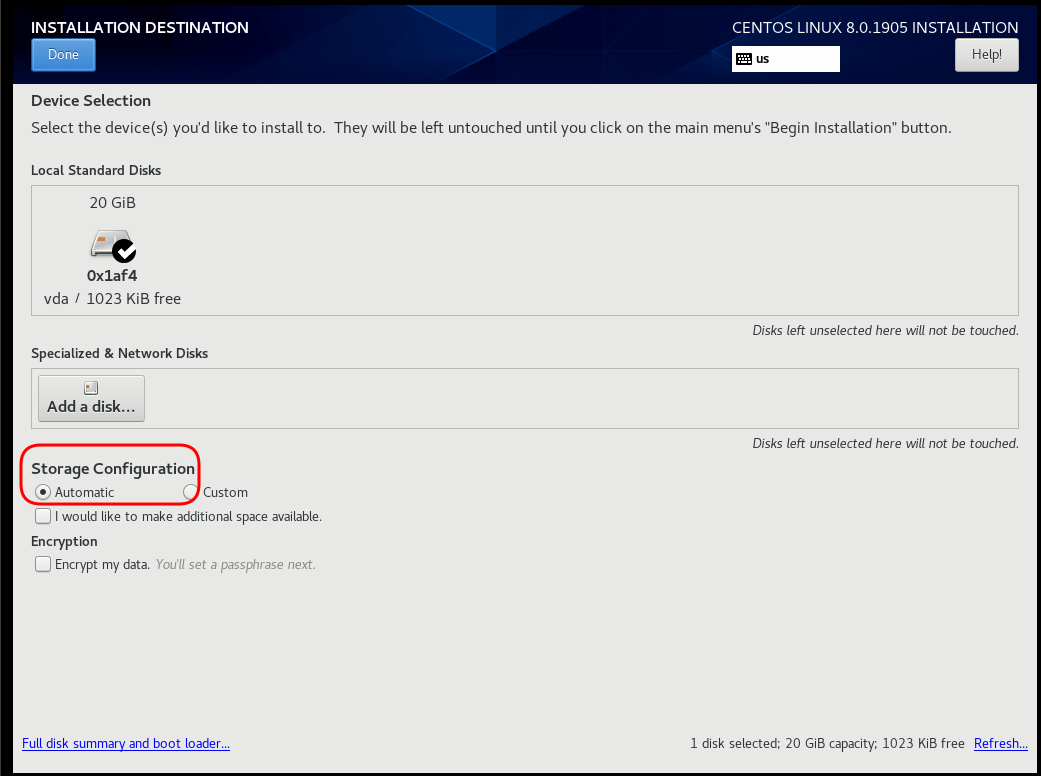Keep Automatic partitioning selected
Screen dimensions: 1041x776
click(x=42, y=491)
